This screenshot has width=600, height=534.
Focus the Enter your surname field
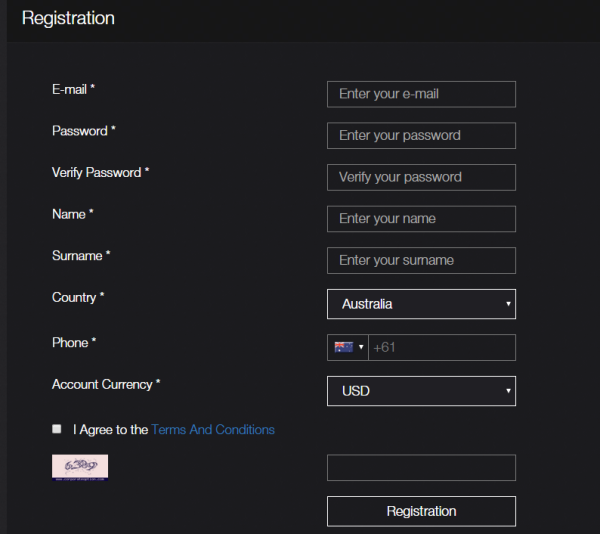click(x=421, y=260)
